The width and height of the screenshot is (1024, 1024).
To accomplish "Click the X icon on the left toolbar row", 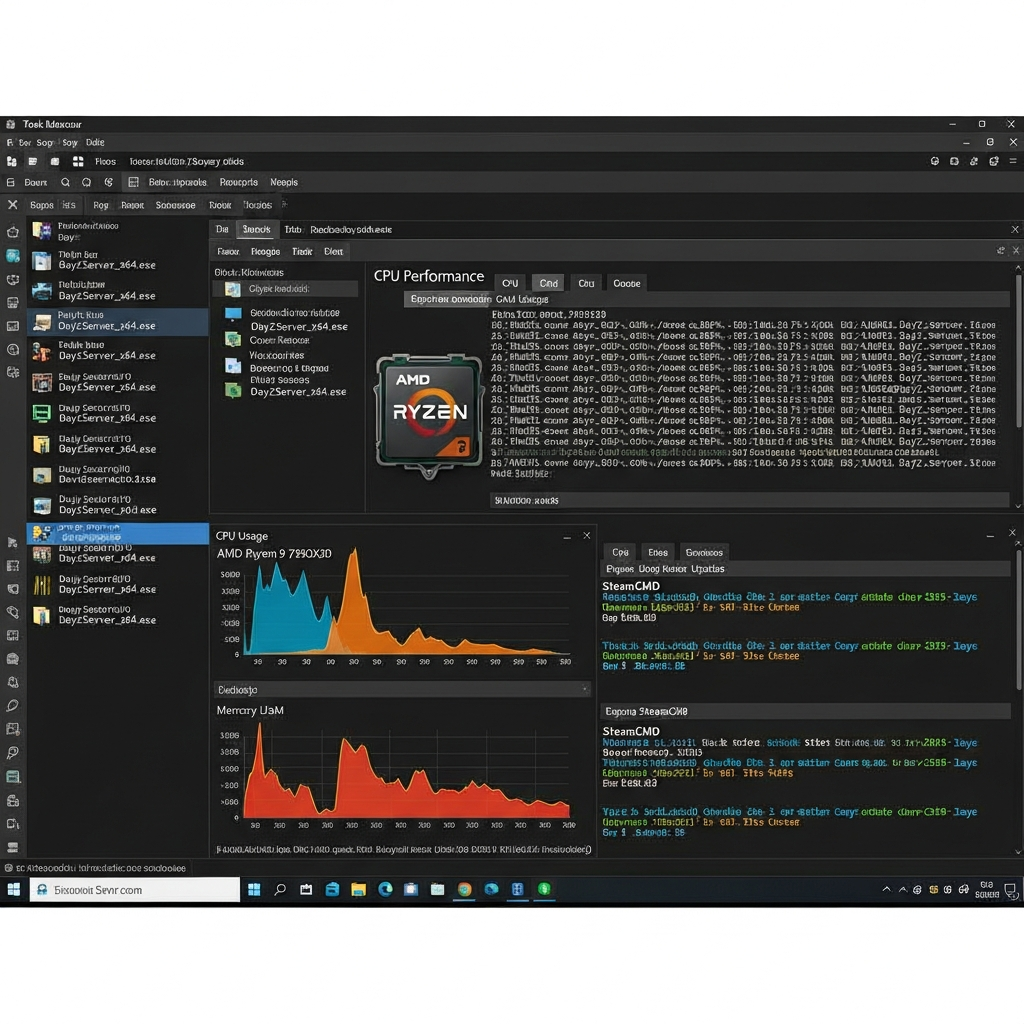I will click(13, 204).
